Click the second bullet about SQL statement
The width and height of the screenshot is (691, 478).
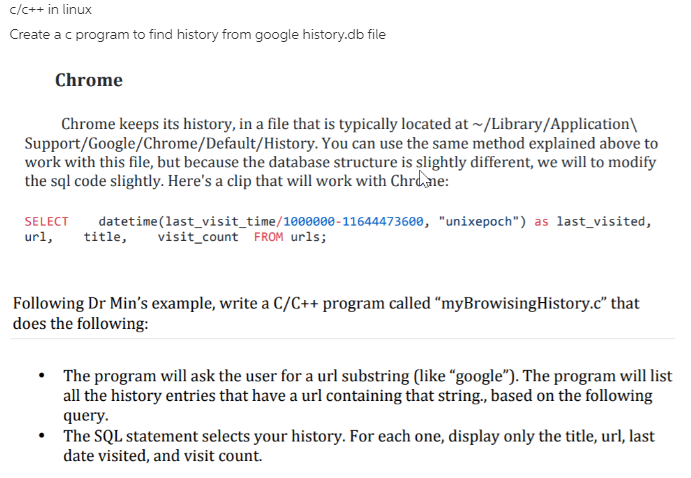359,445
